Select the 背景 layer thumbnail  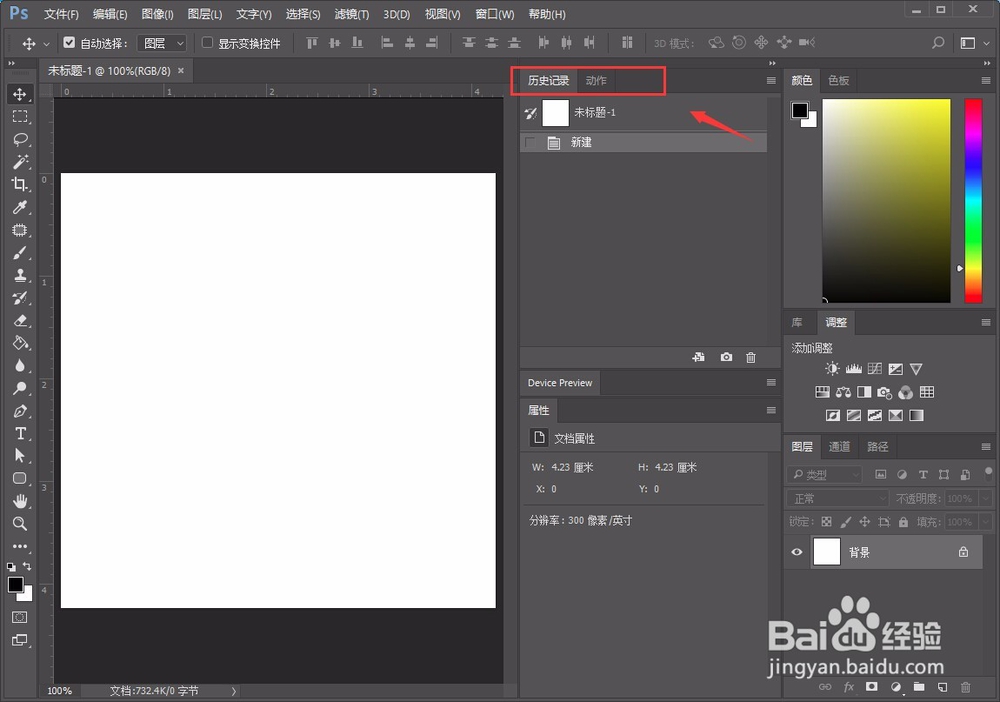(827, 552)
